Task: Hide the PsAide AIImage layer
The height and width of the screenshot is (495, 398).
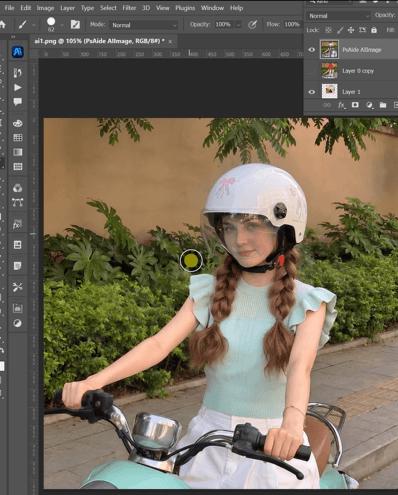Action: point(311,50)
